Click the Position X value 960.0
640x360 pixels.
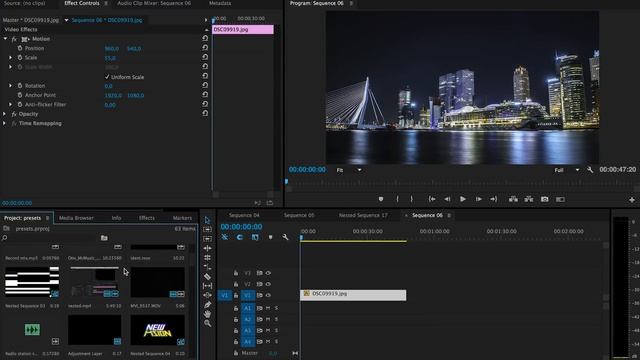(111, 49)
